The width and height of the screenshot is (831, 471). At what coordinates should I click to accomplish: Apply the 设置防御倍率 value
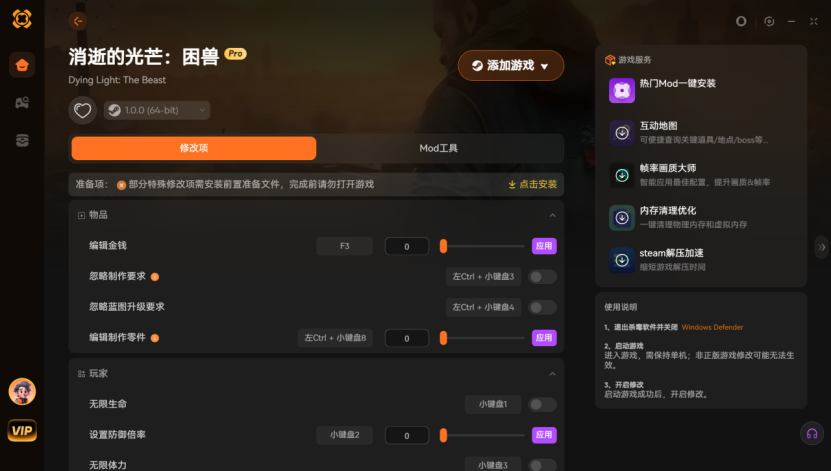(x=544, y=435)
